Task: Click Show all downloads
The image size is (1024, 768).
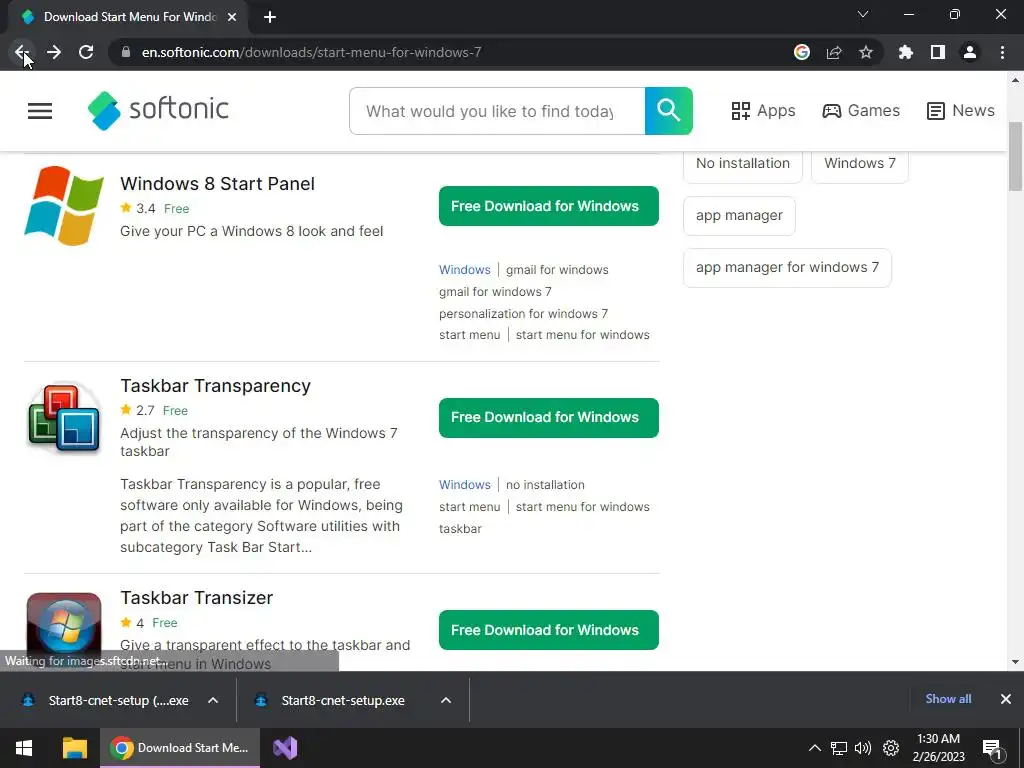Action: [x=948, y=699]
